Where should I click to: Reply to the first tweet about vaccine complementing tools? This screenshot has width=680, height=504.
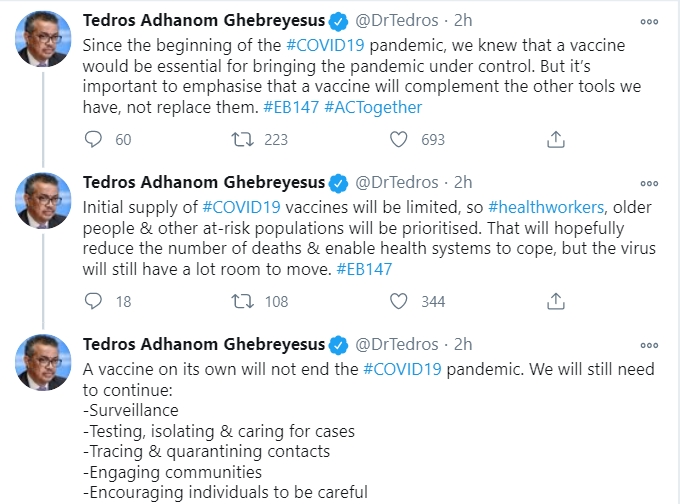click(94, 140)
